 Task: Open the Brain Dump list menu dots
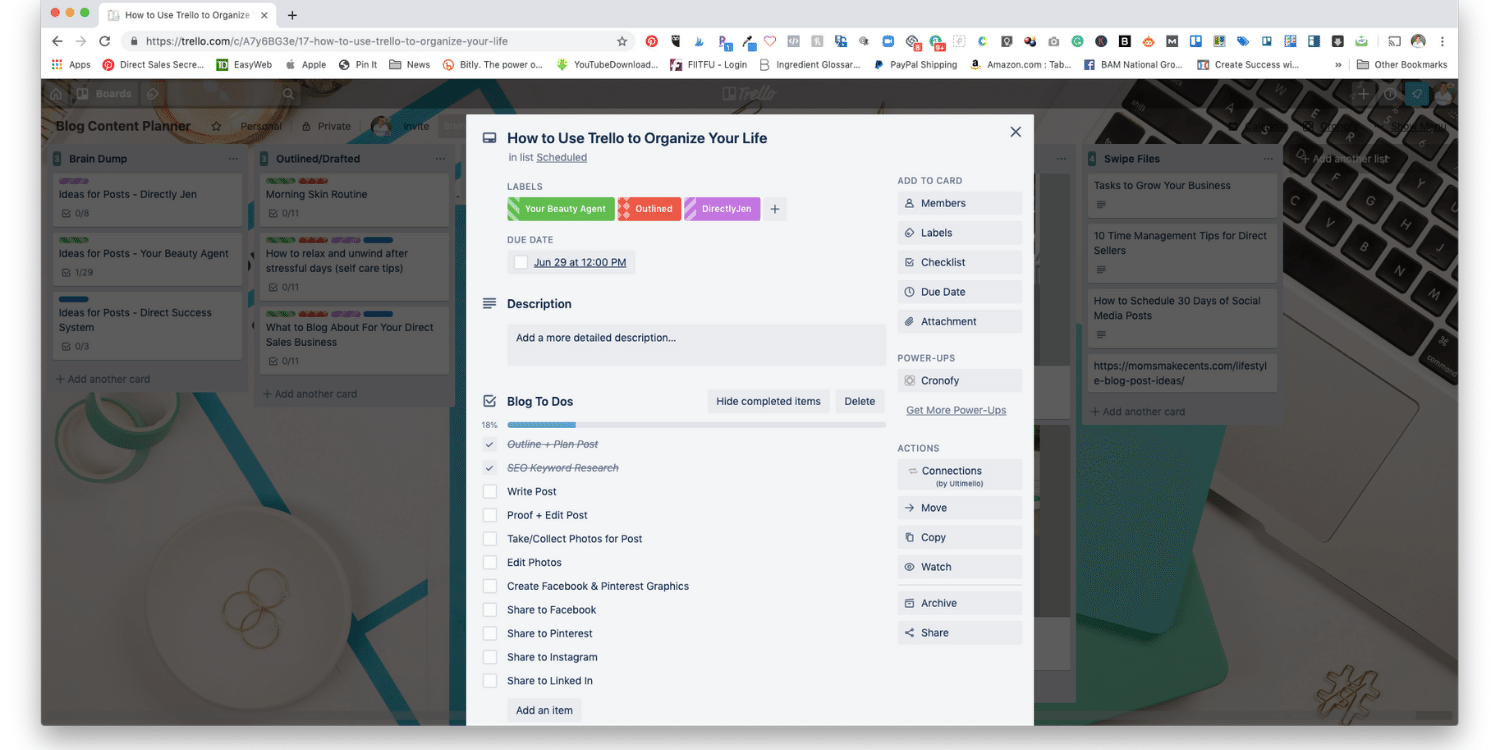click(x=233, y=159)
